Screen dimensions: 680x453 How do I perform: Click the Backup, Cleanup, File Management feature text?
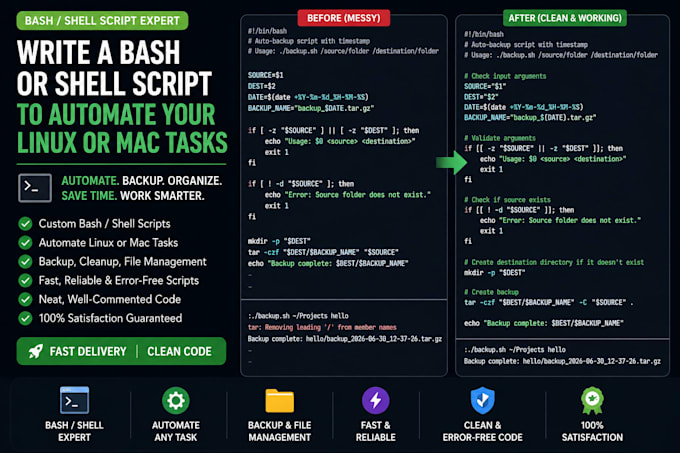click(x=123, y=262)
